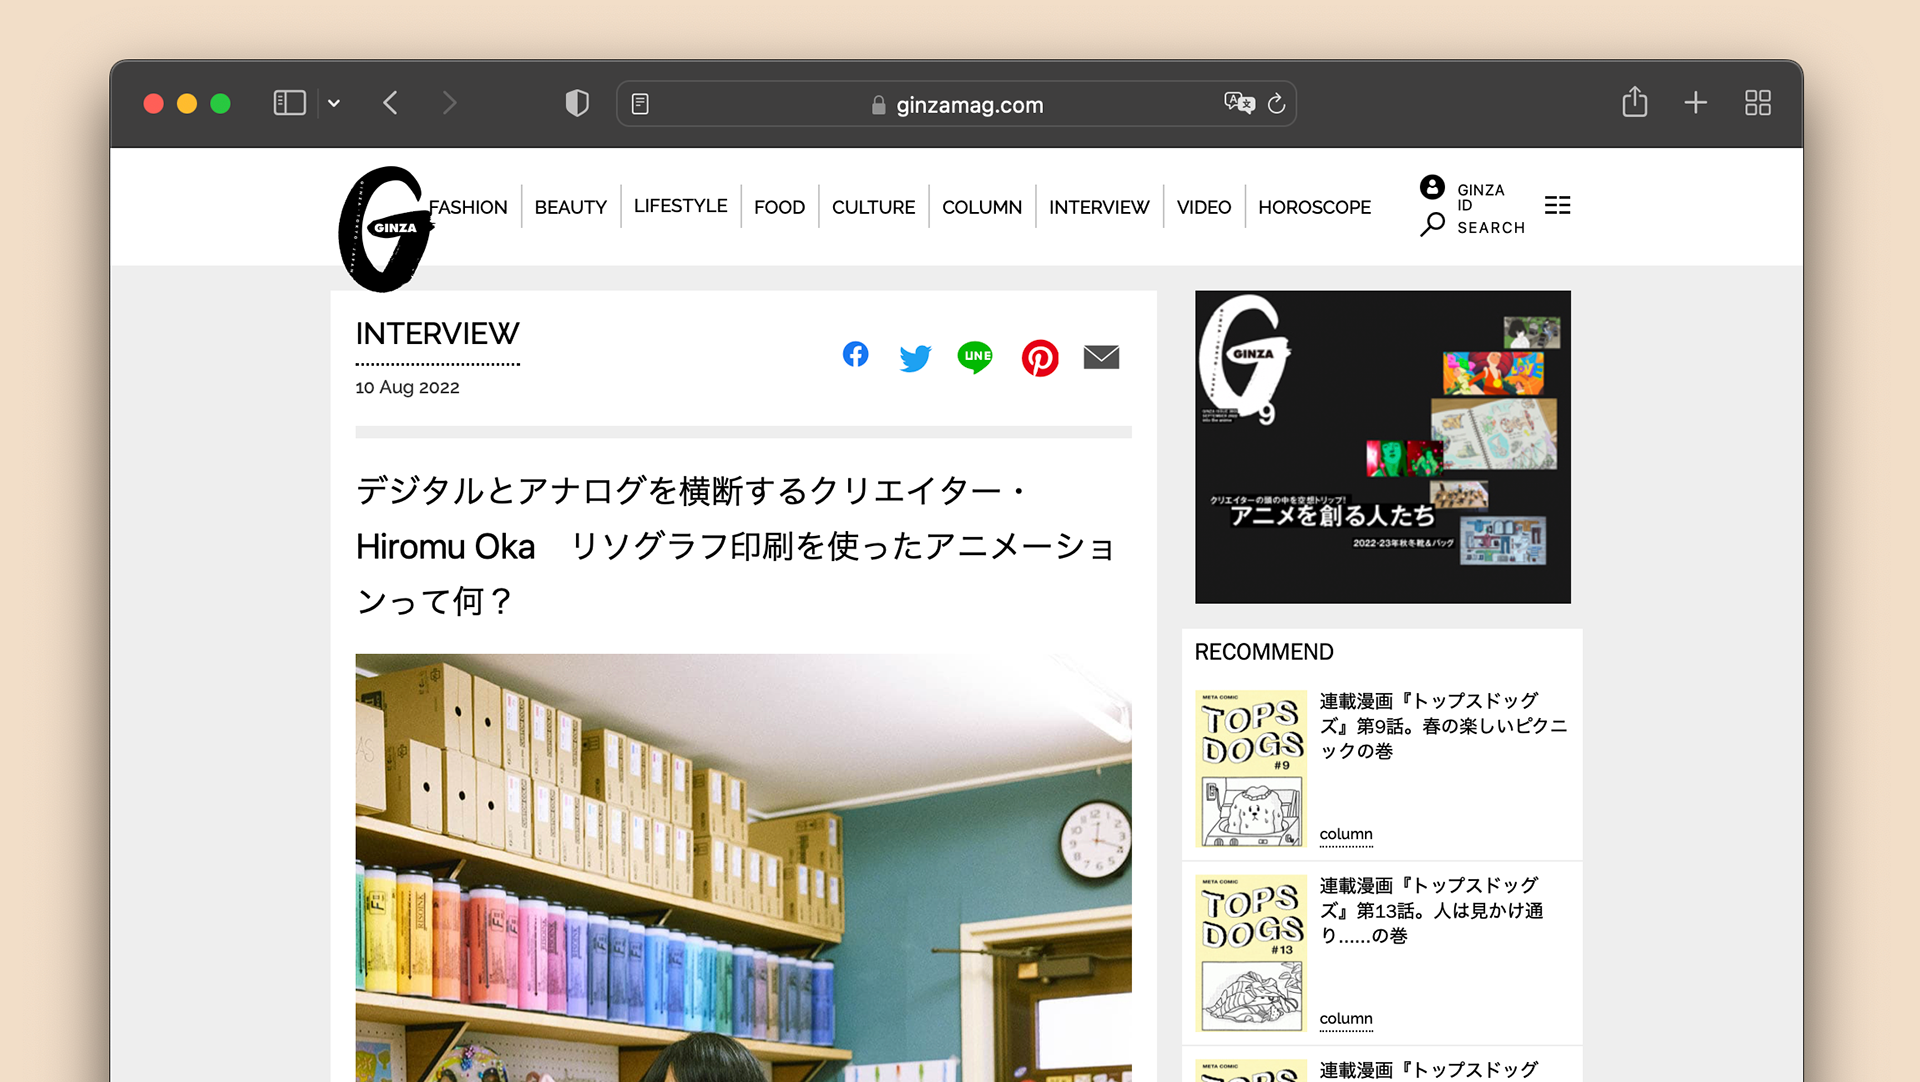Click the GINZA logo in header
The height and width of the screenshot is (1082, 1920).
[385, 229]
